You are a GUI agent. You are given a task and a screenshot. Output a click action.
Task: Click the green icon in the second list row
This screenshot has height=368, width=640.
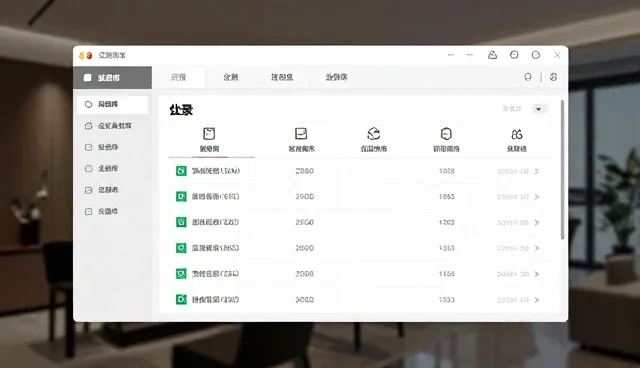pos(181,197)
